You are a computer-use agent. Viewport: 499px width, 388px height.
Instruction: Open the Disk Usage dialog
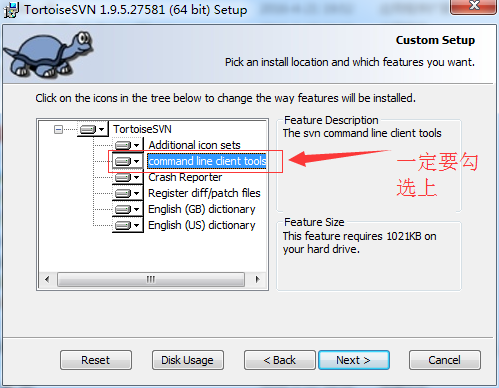188,360
